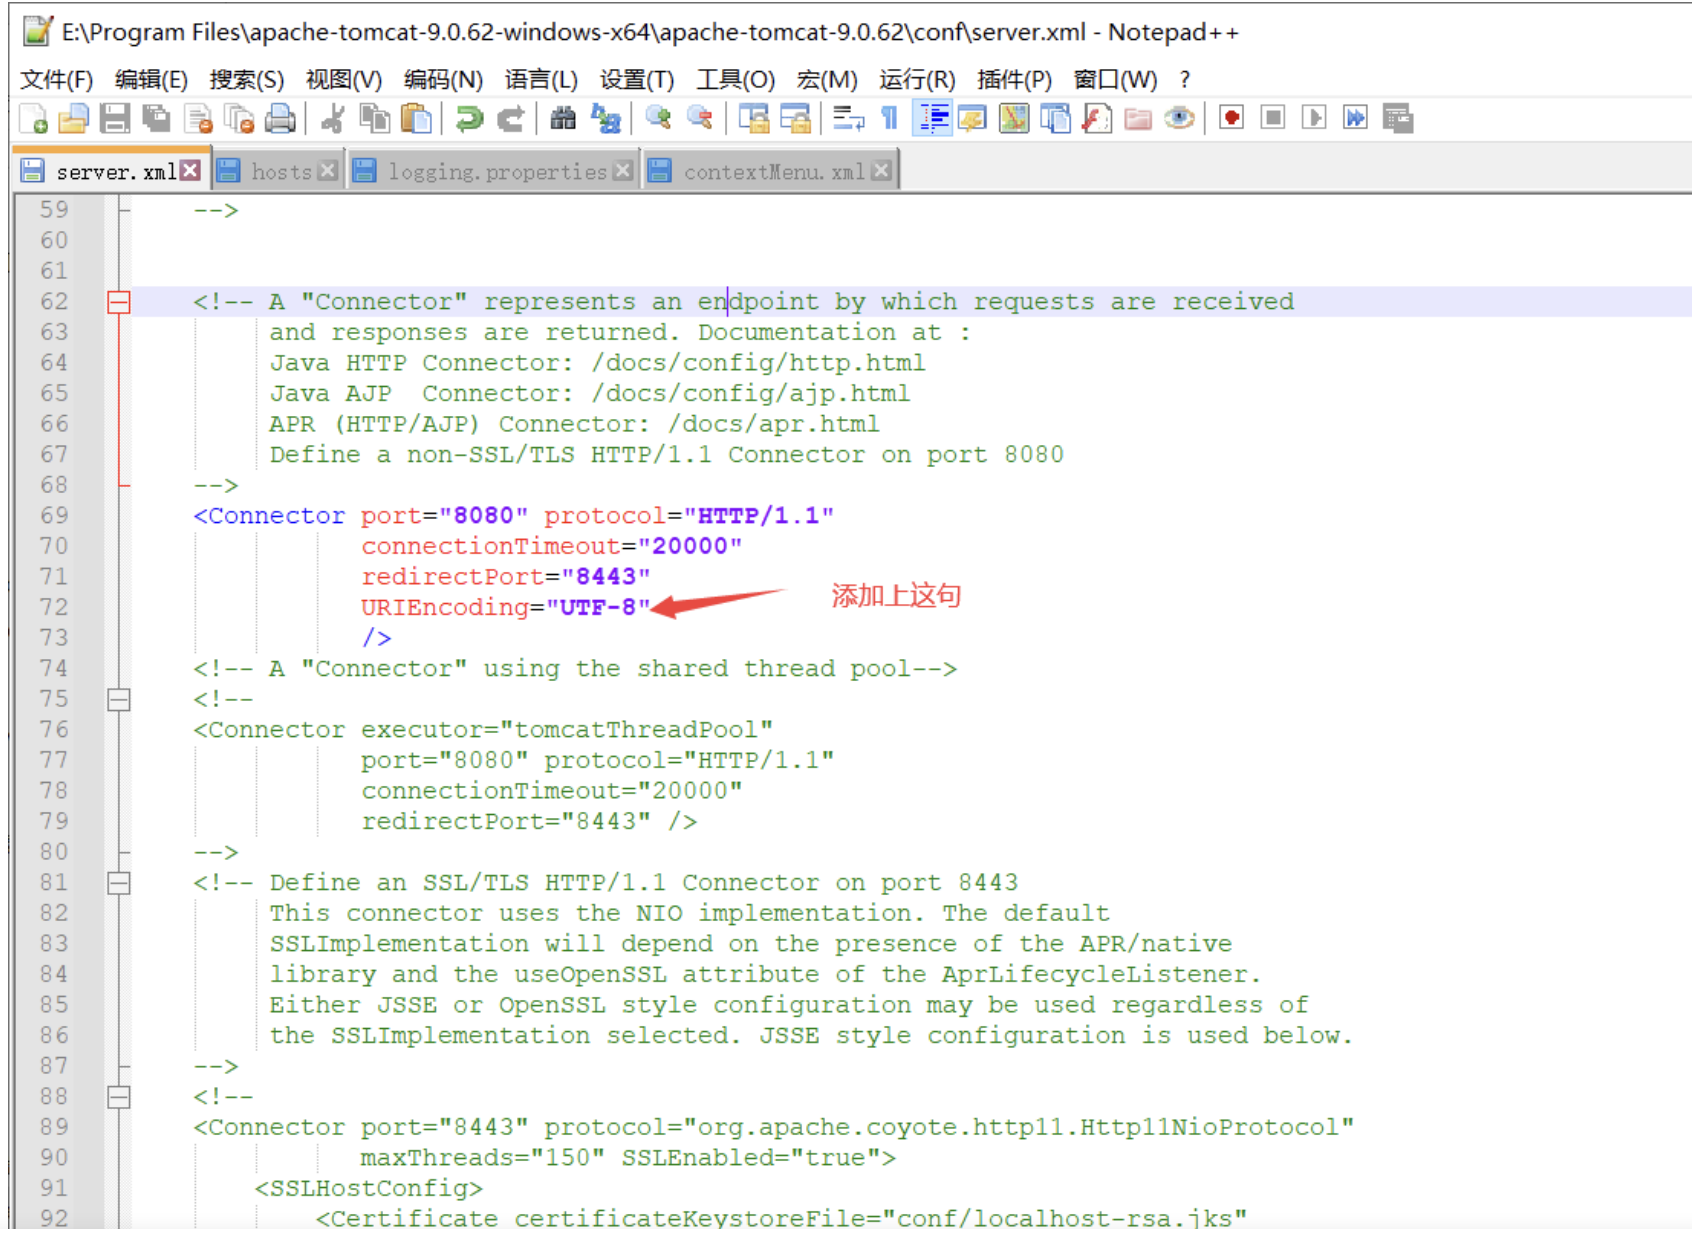
Task: Open the Document Map icon
Action: [x=1013, y=119]
